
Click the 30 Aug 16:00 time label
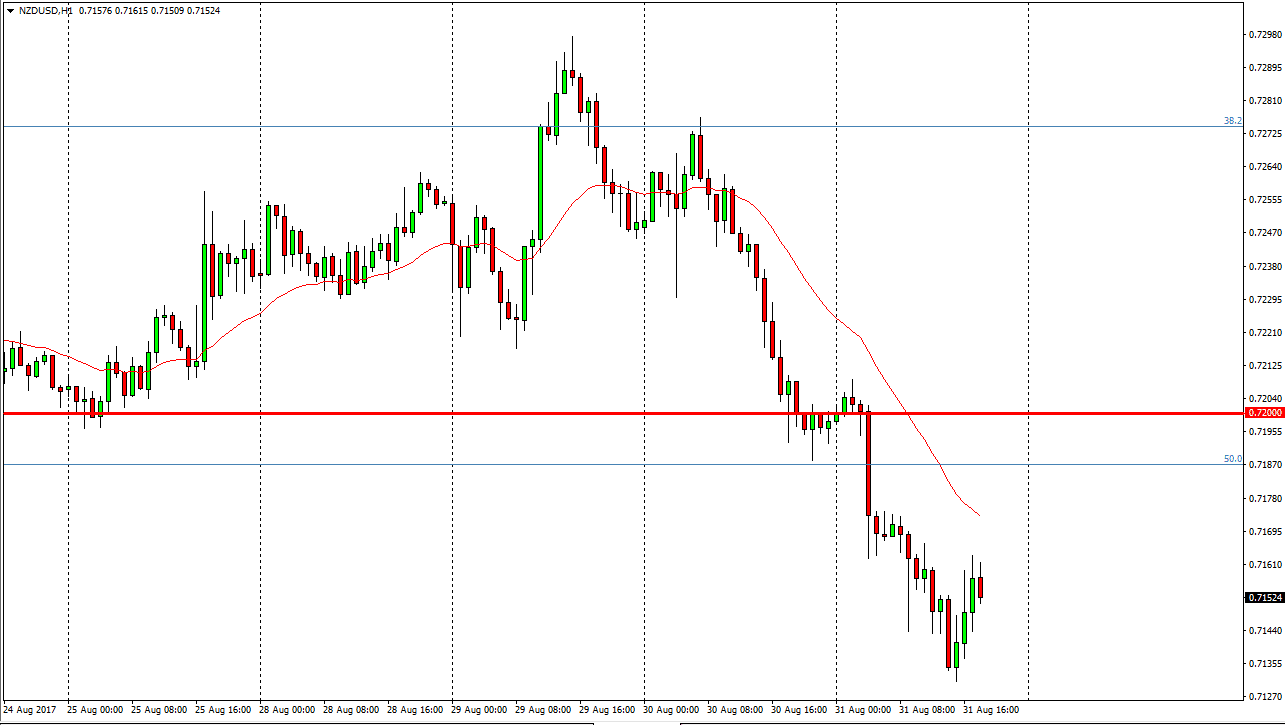click(801, 710)
